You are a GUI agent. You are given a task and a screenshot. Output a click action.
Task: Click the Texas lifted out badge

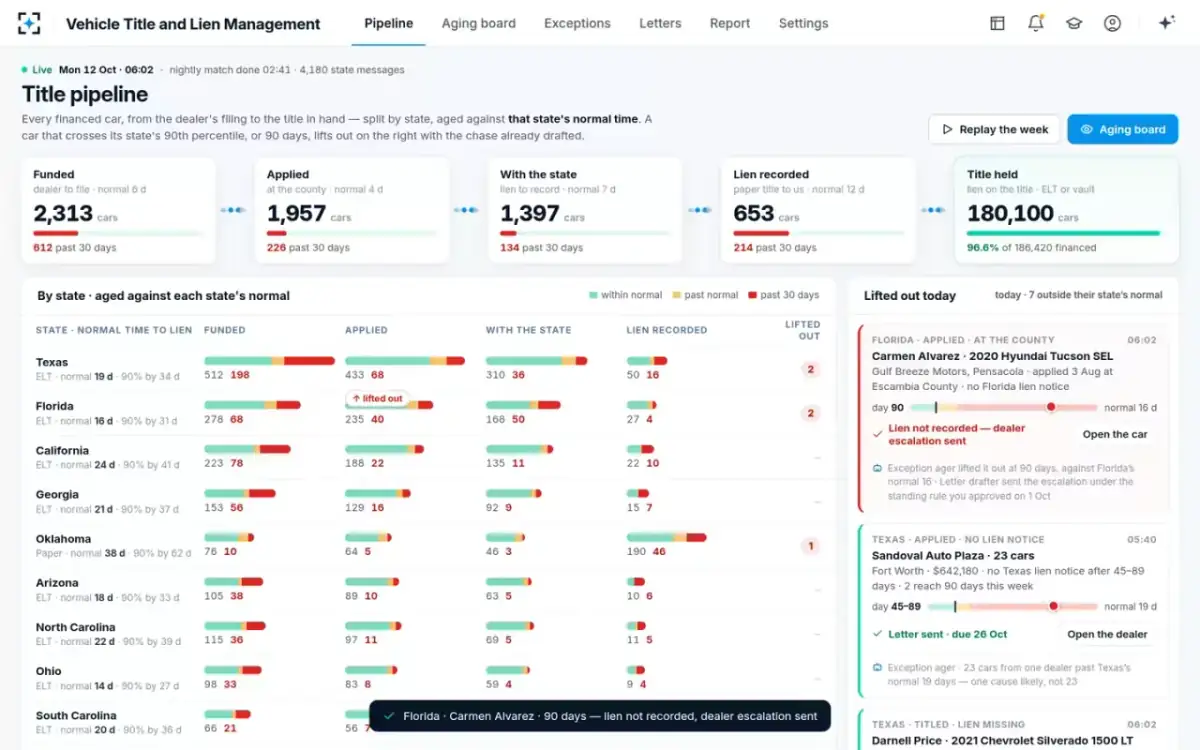(811, 369)
